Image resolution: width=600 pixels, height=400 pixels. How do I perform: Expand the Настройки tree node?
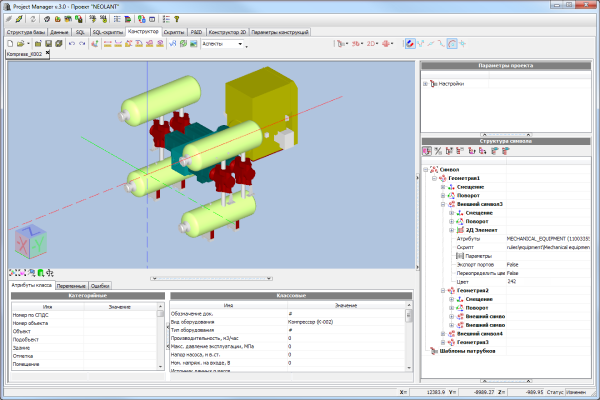pyautogui.click(x=426, y=83)
